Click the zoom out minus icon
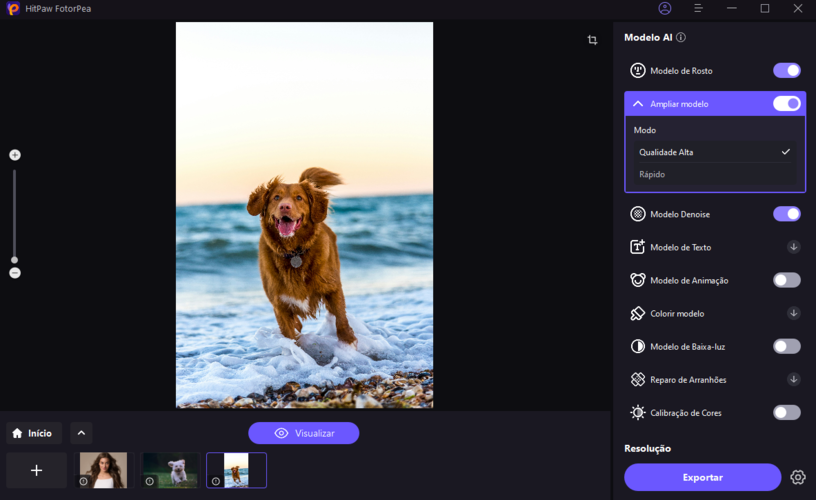This screenshot has width=816, height=500. pyautogui.click(x=15, y=273)
